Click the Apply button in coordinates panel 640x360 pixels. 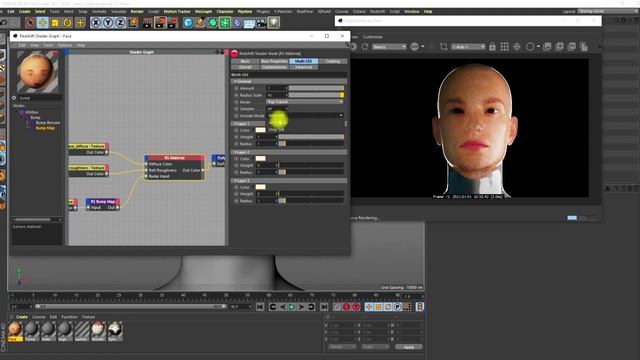(409, 347)
